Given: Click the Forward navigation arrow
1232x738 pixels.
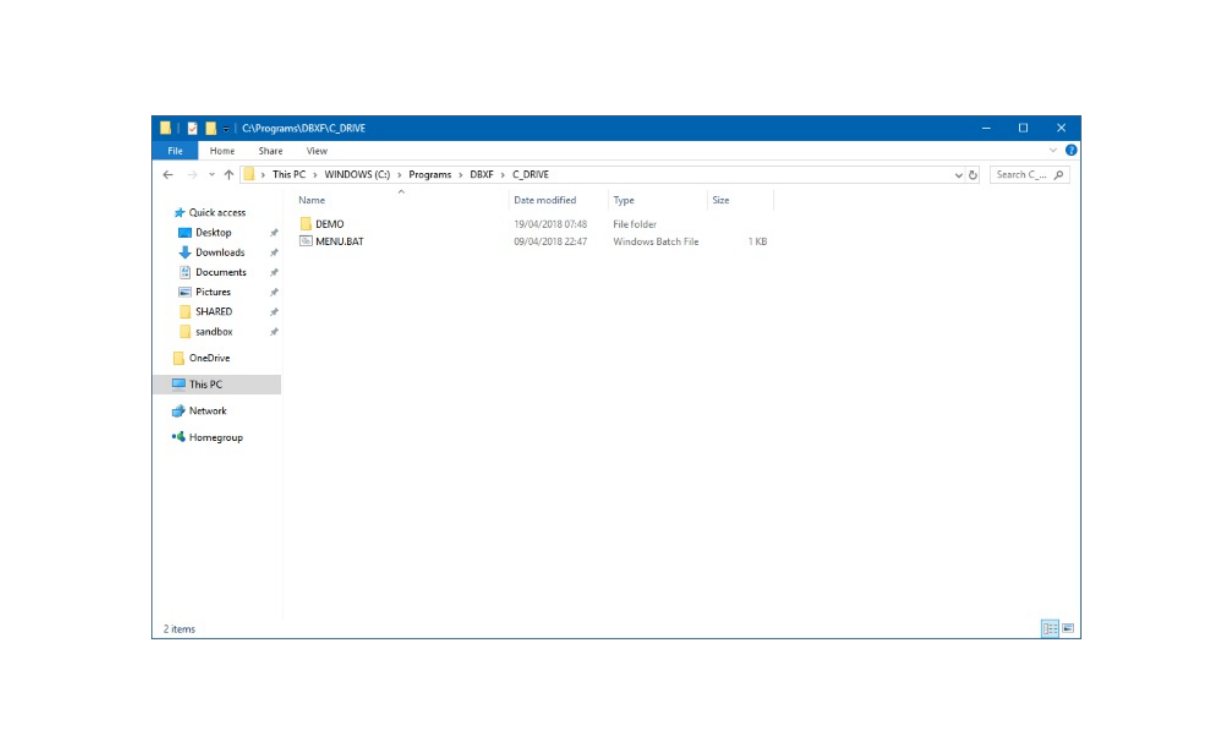Looking at the screenshot, I should pos(192,174).
